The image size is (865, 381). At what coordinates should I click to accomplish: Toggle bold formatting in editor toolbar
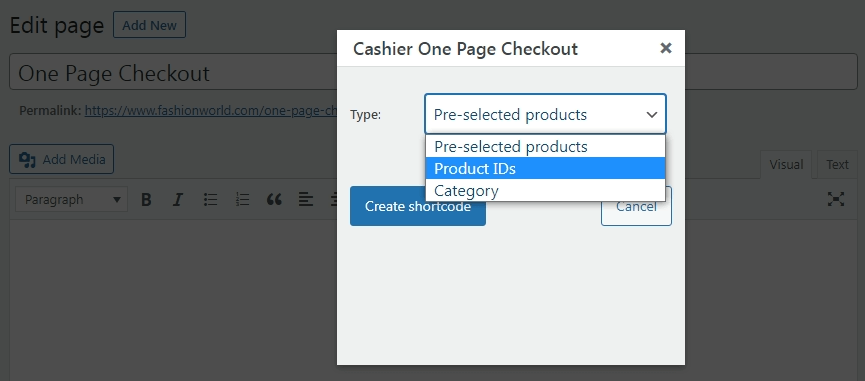(146, 200)
